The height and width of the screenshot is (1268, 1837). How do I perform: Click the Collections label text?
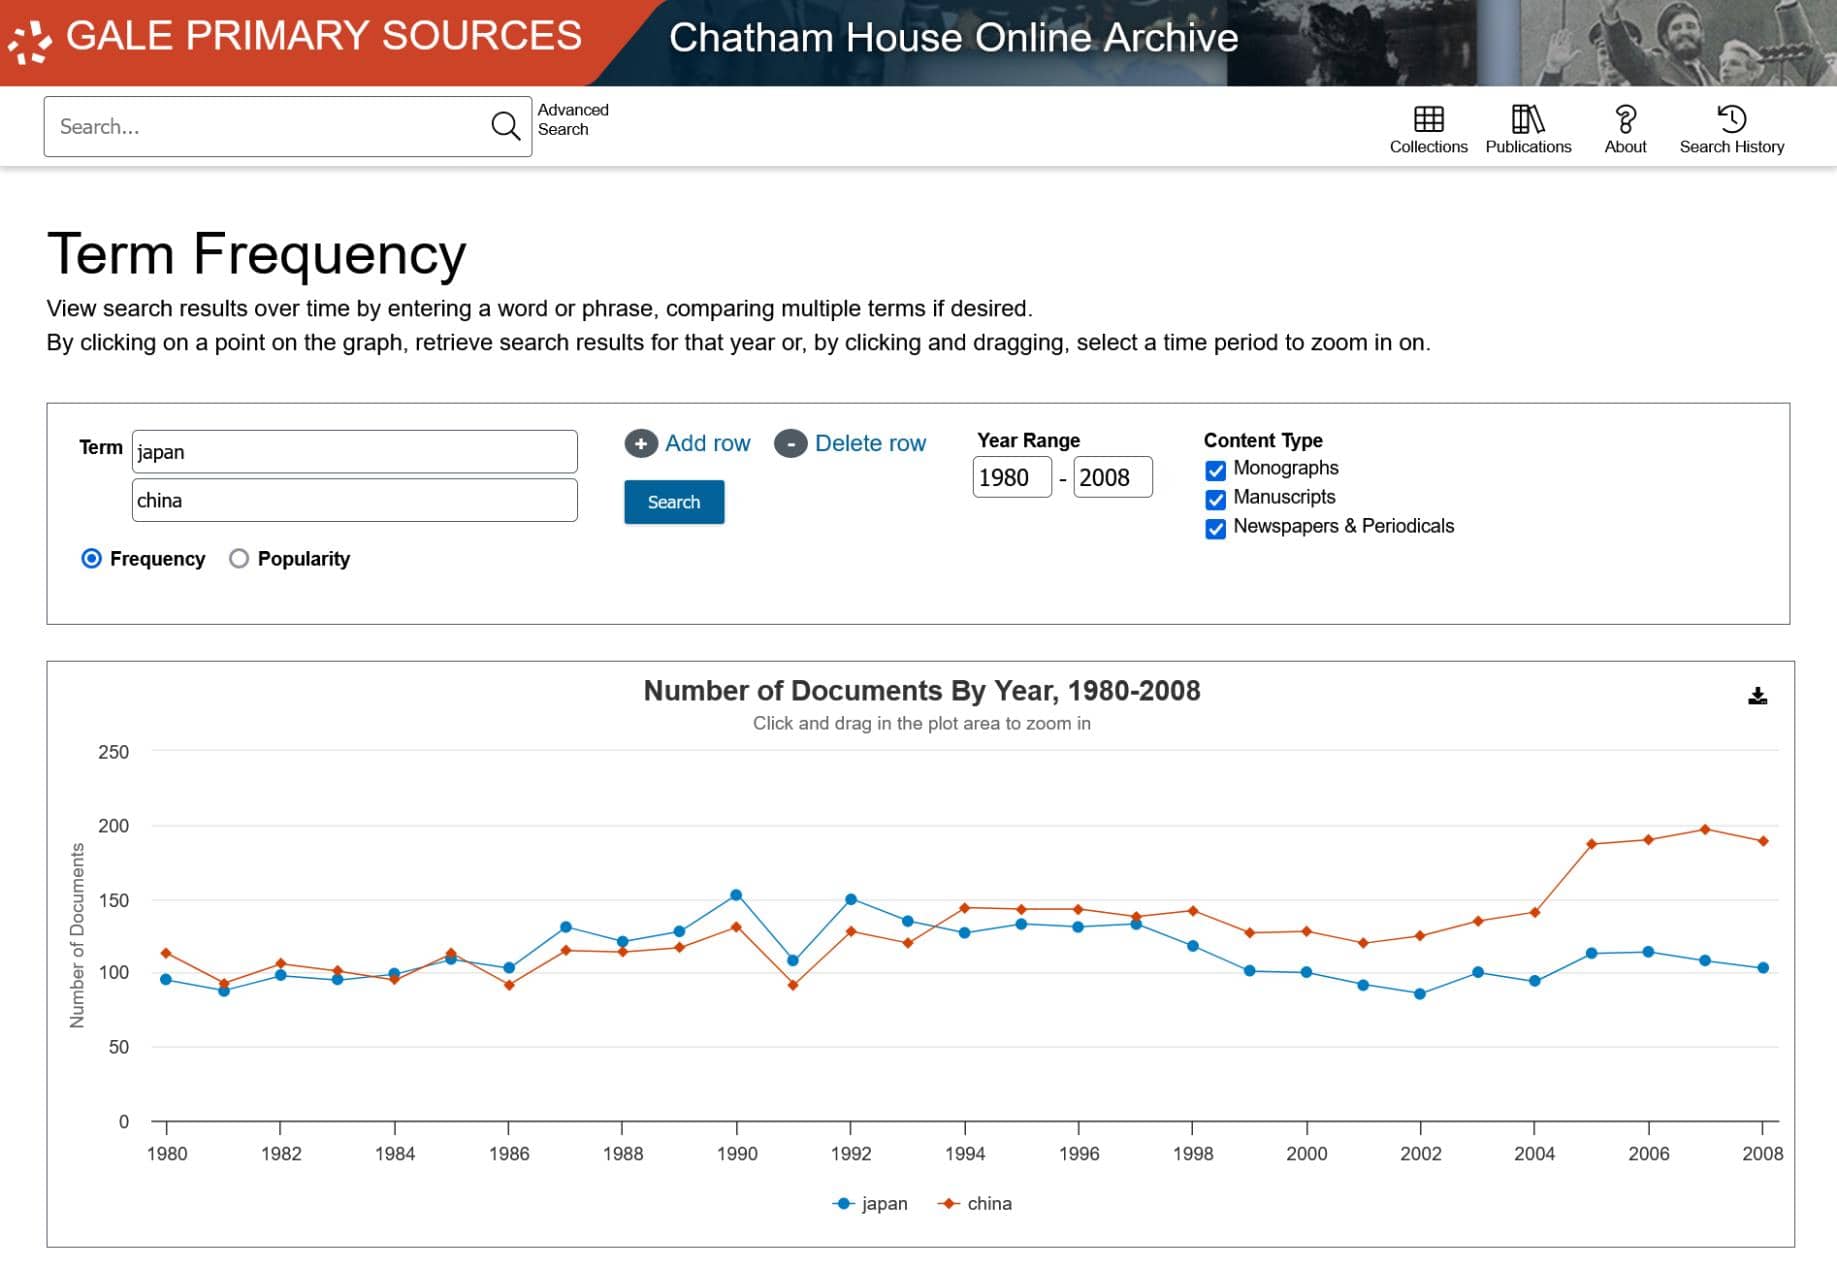pos(1428,147)
